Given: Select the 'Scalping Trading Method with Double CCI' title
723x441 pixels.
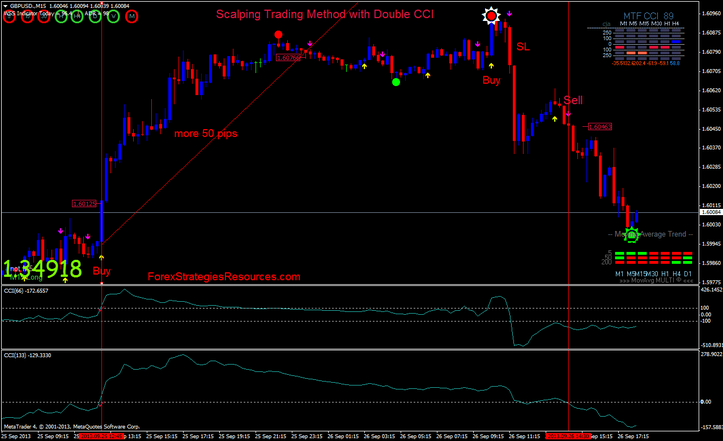Looking at the screenshot, I should click(x=325, y=14).
